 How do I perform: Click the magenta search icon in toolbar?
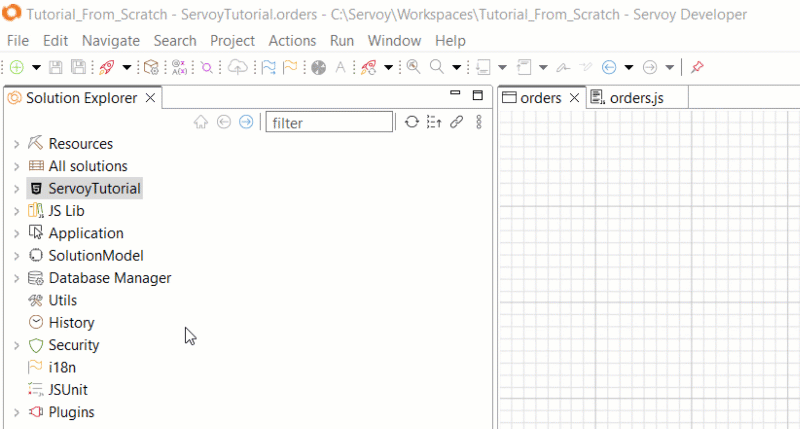(206, 67)
